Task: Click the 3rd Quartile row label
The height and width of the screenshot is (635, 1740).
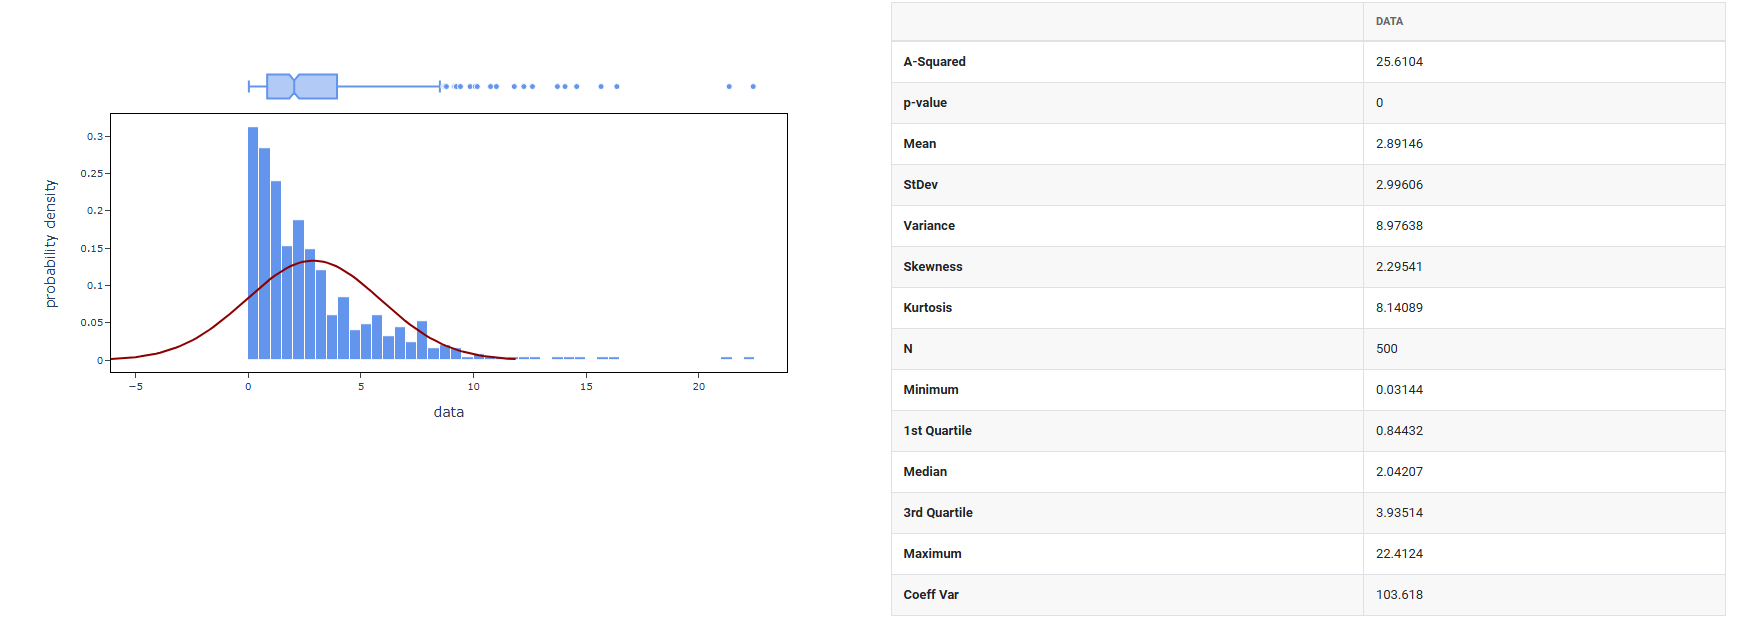Action: [937, 513]
